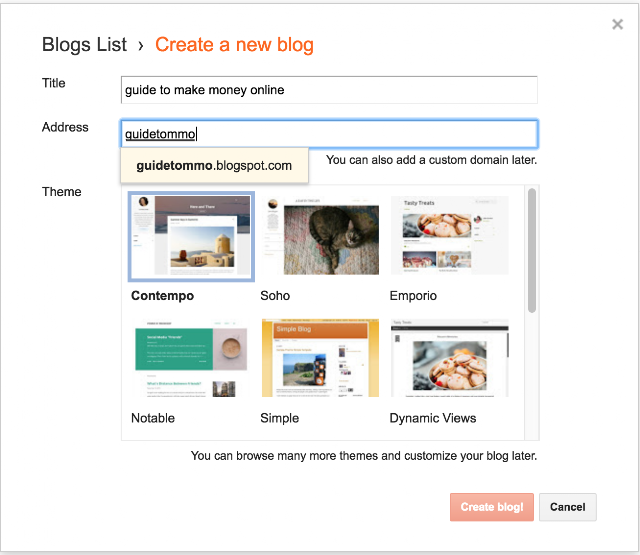Click the Notable theme label
The height and width of the screenshot is (555, 640).
(153, 418)
